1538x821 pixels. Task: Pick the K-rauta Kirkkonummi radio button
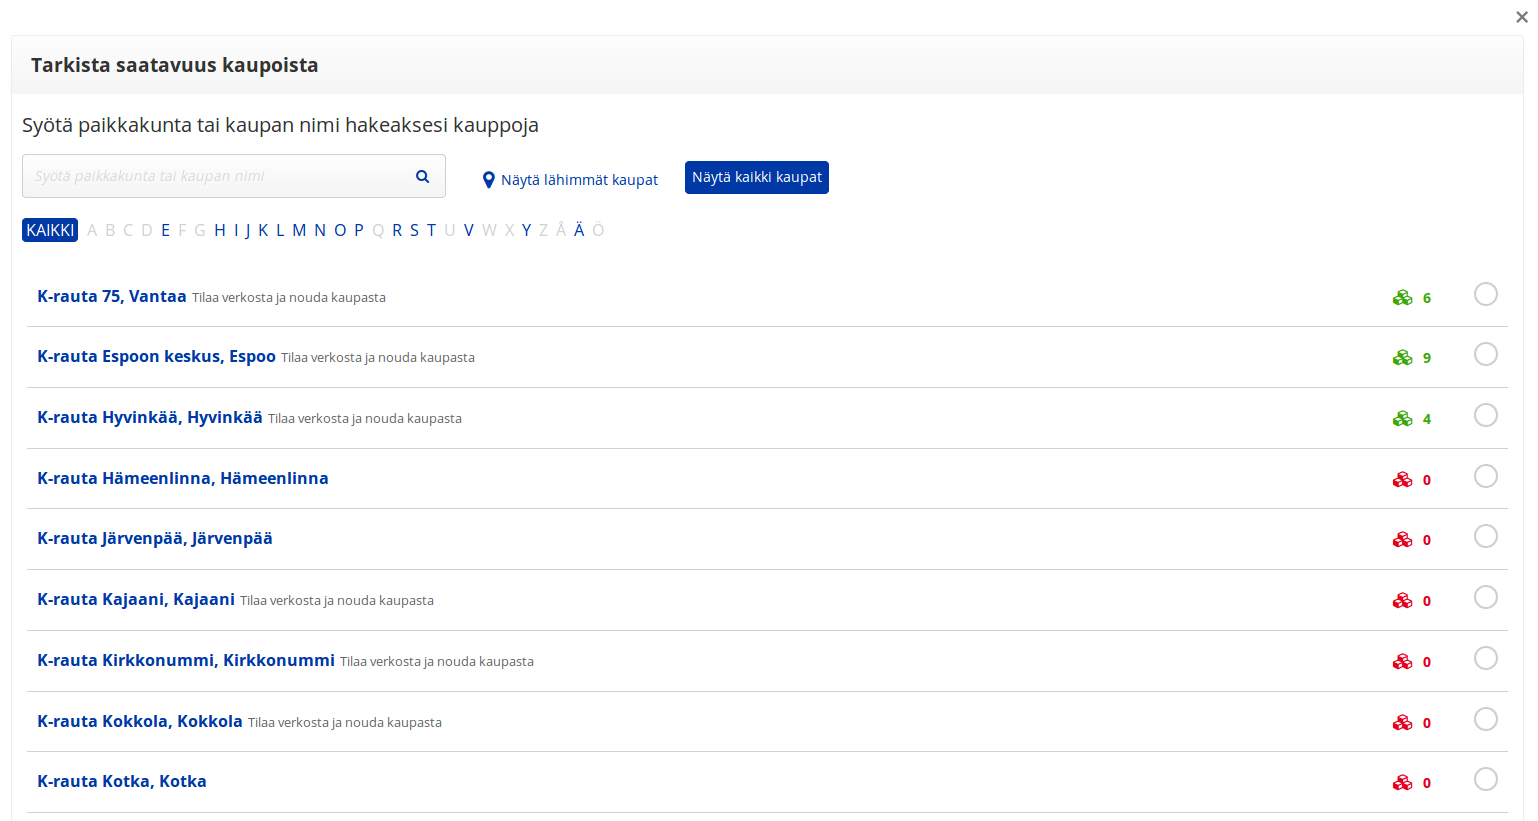1486,658
